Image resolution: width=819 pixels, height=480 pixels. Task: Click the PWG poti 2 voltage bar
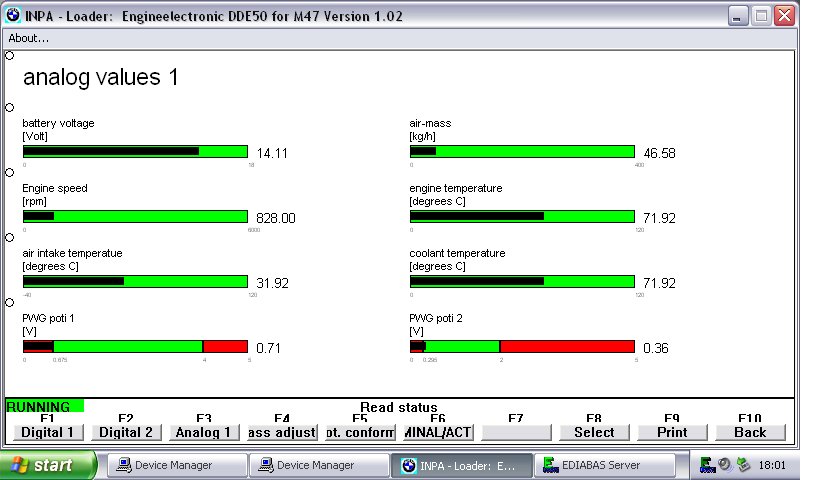(x=522, y=346)
